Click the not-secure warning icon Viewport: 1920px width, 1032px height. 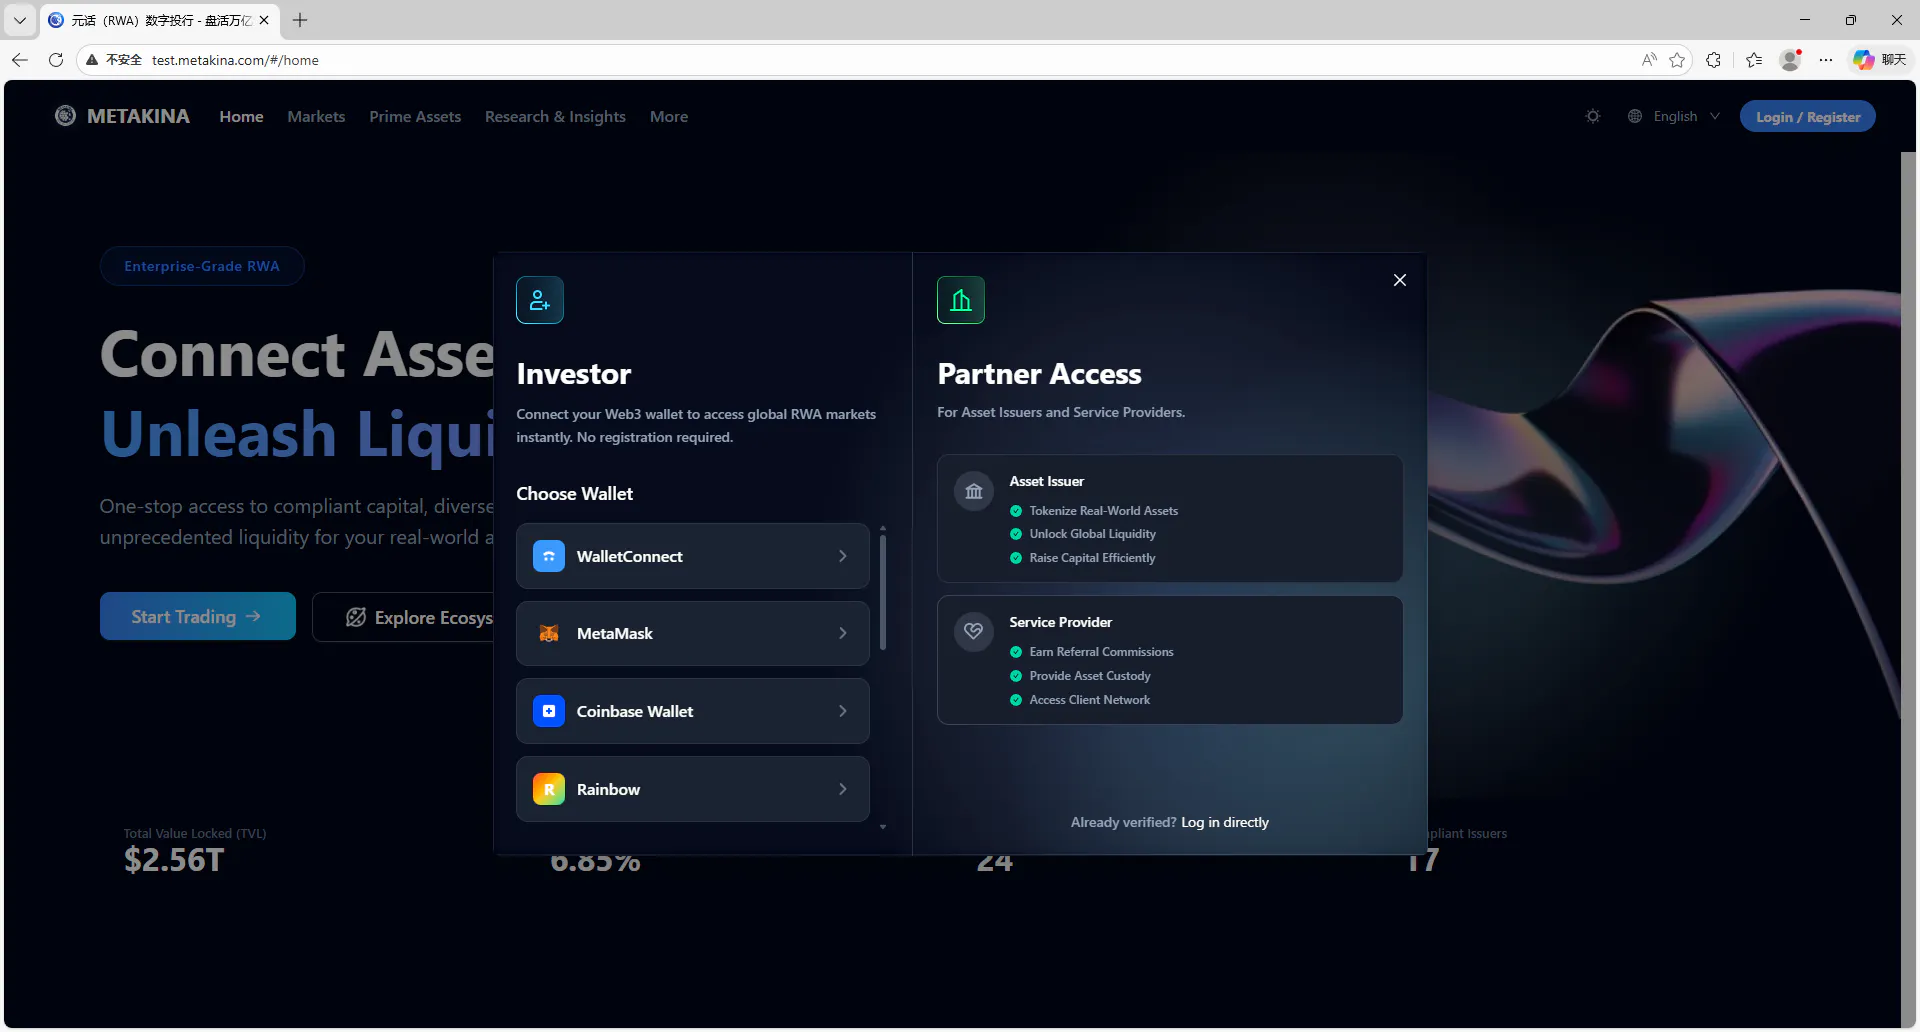tap(92, 60)
